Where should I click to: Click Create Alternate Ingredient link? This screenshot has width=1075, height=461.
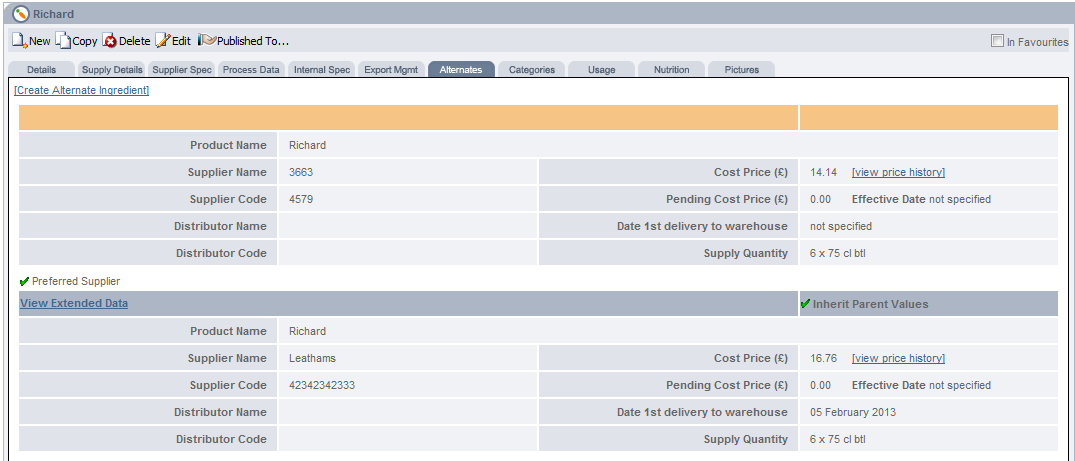(82, 90)
